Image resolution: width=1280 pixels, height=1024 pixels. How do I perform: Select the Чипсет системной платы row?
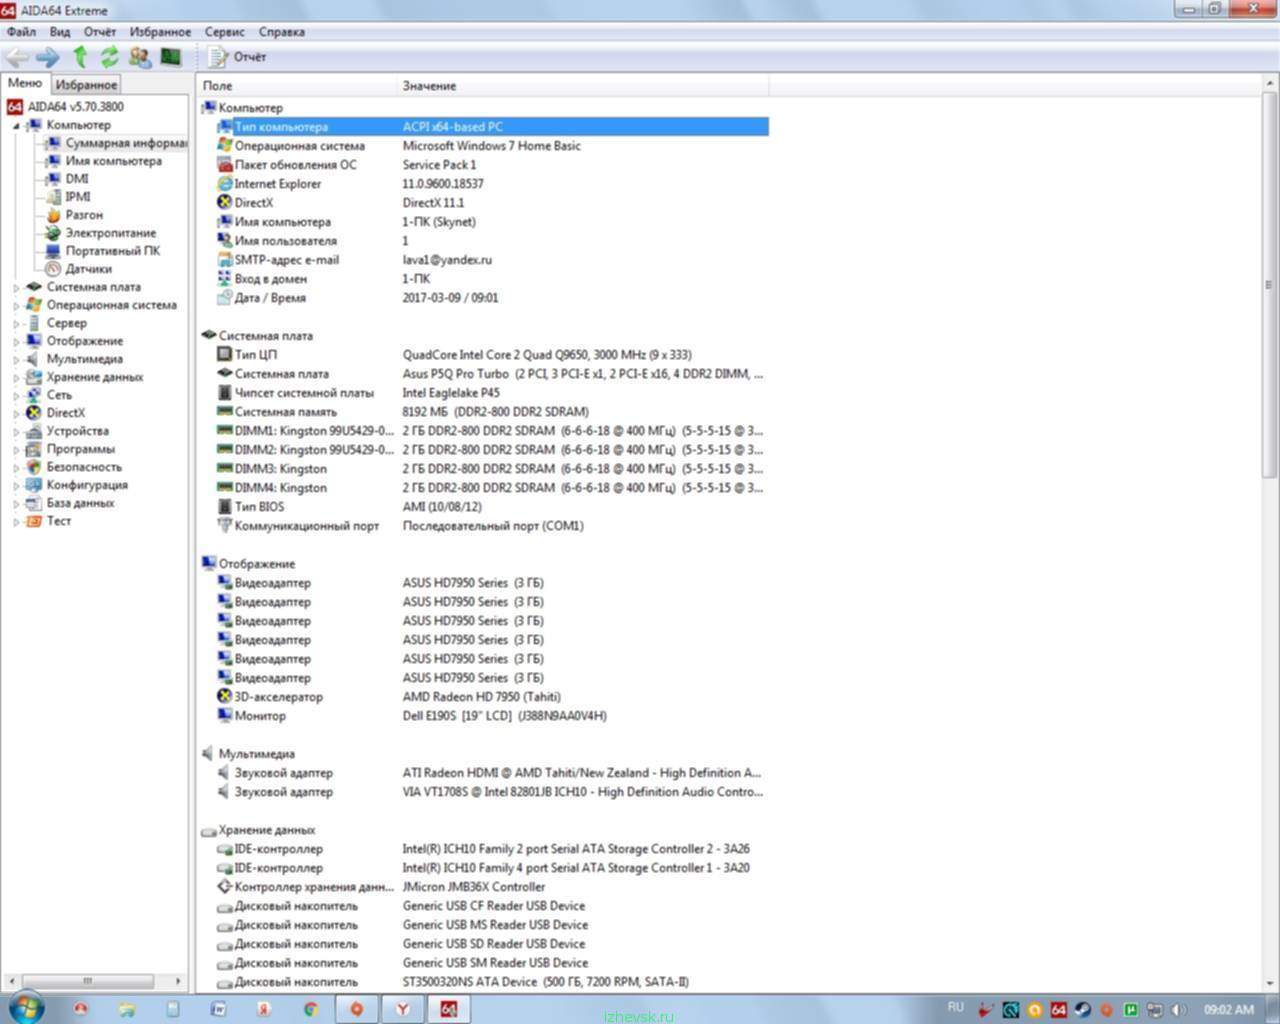pyautogui.click(x=492, y=393)
